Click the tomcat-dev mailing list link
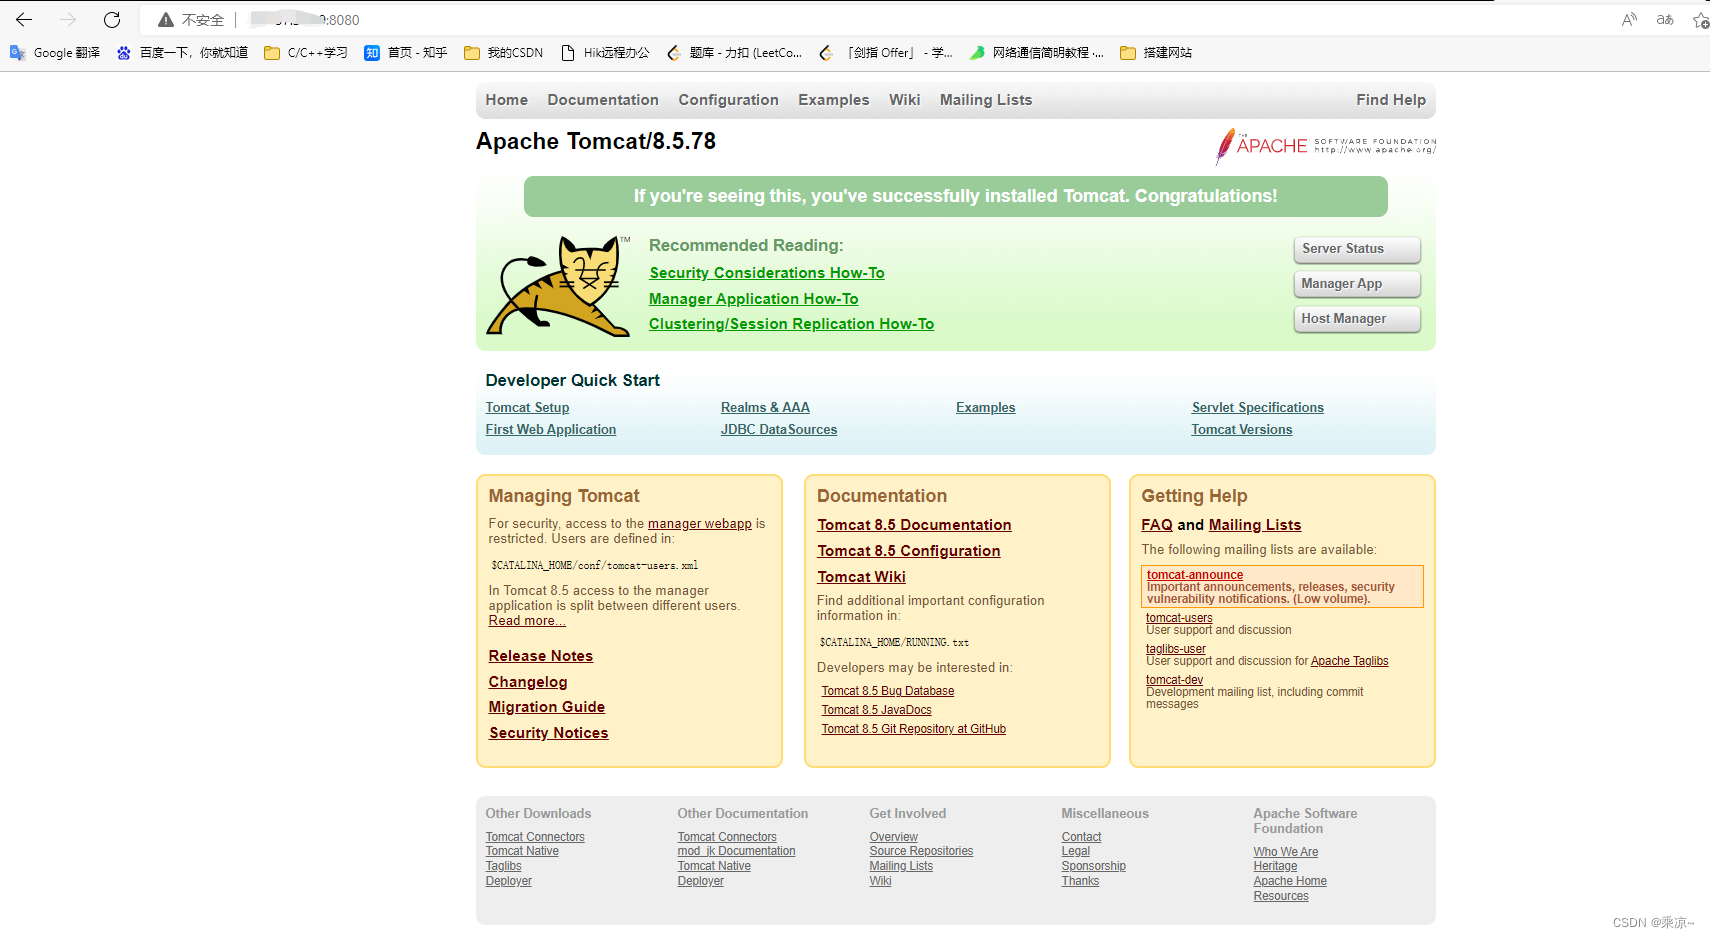Viewport: 1710px width, 938px height. 1174,680
